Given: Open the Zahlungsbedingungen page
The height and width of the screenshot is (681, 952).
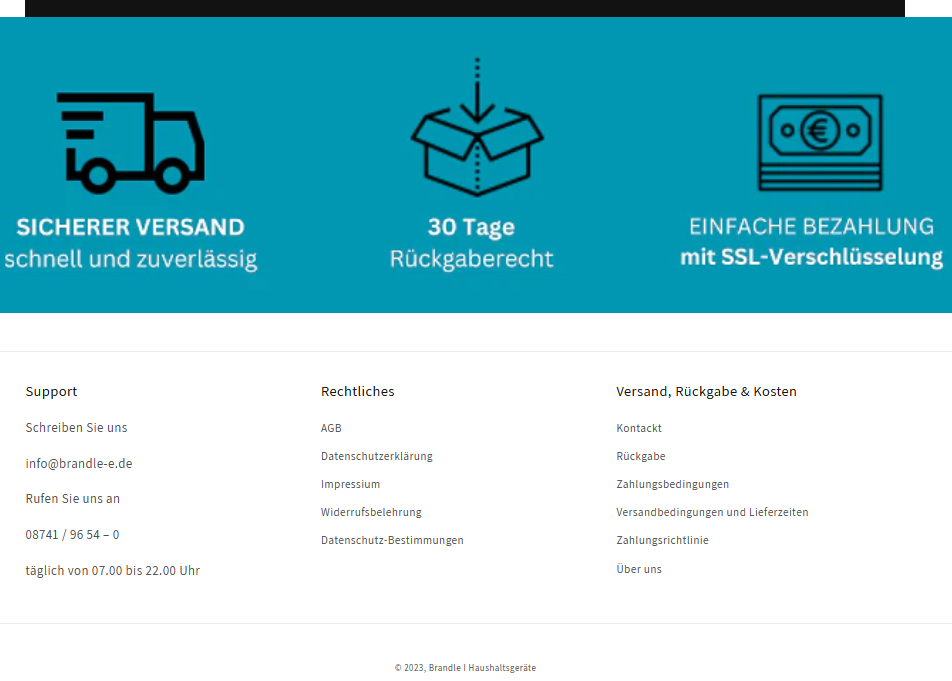Looking at the screenshot, I should (x=673, y=484).
